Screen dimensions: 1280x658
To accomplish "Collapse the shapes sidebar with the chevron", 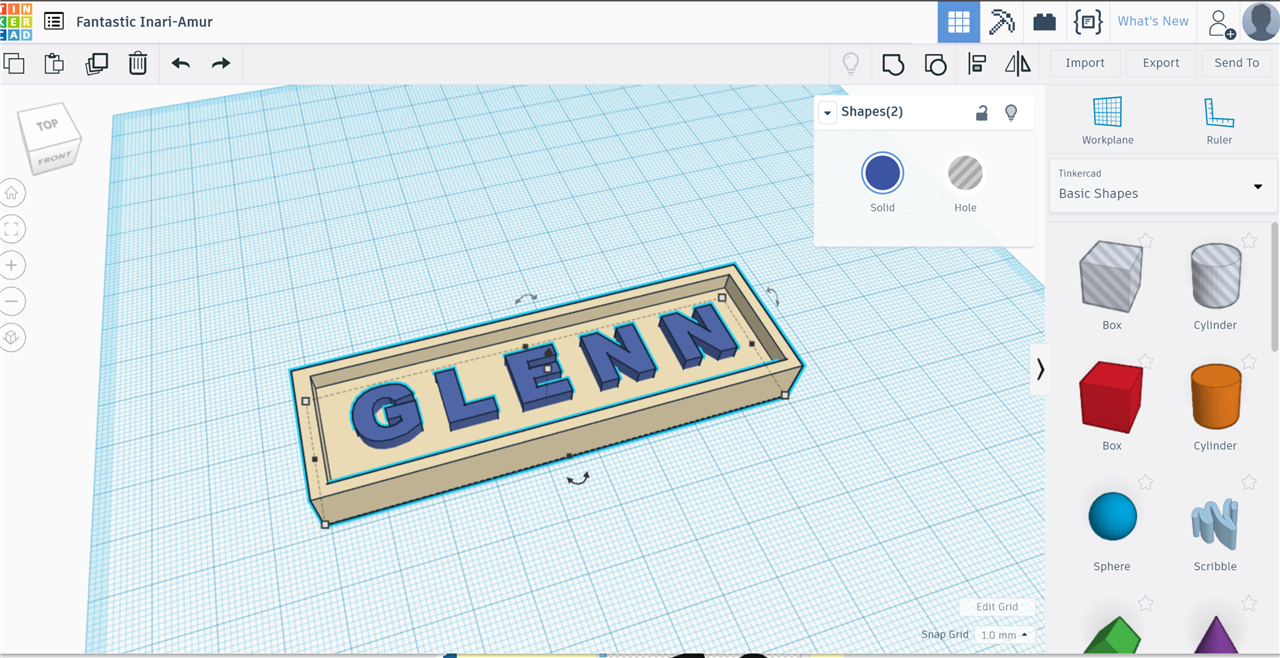I will pyautogui.click(x=1040, y=369).
